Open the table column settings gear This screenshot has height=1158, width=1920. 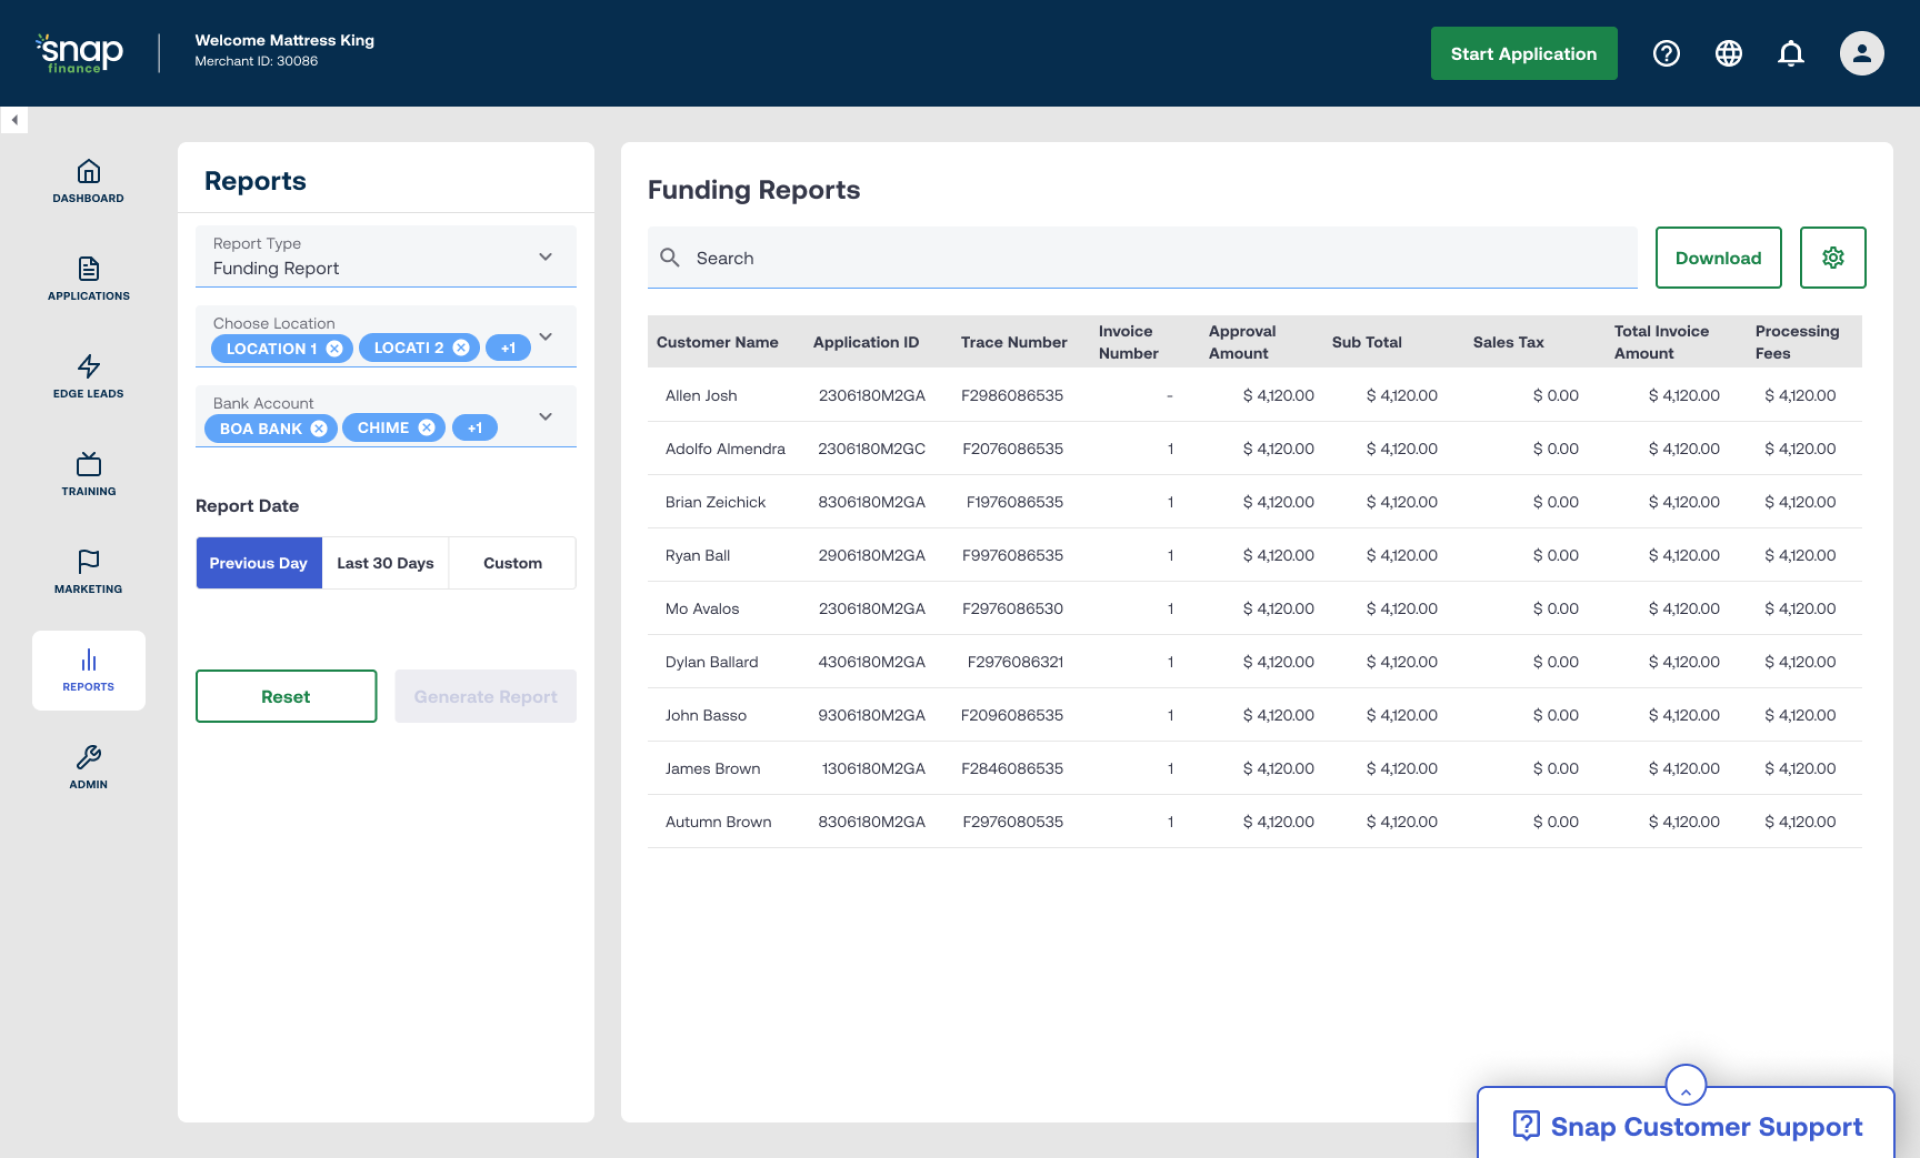point(1833,257)
